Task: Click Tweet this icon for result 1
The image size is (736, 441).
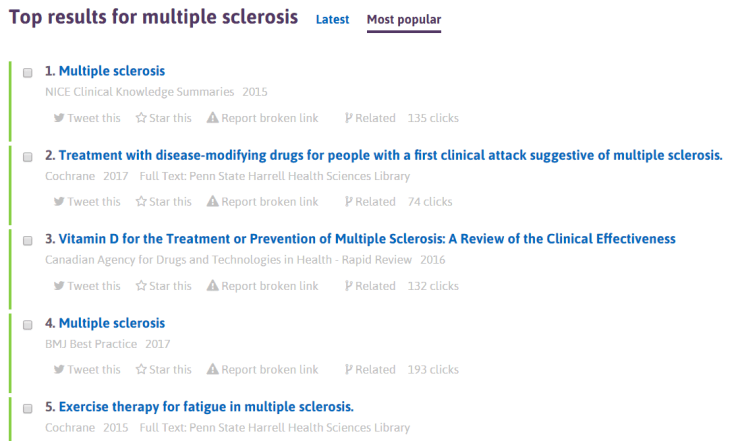Action: click(87, 118)
